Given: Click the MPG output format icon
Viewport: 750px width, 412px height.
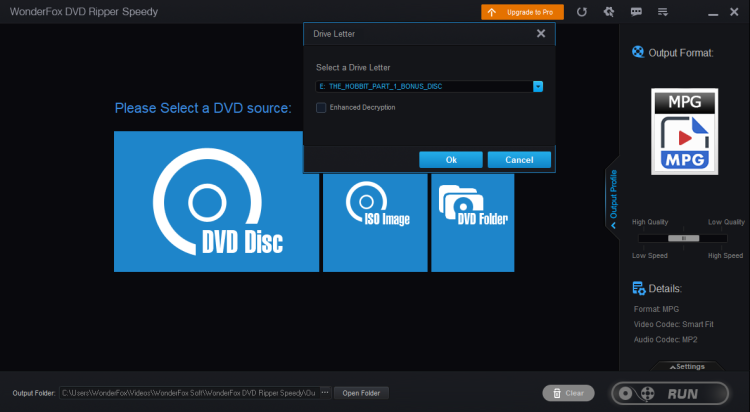Looking at the screenshot, I should click(x=685, y=131).
